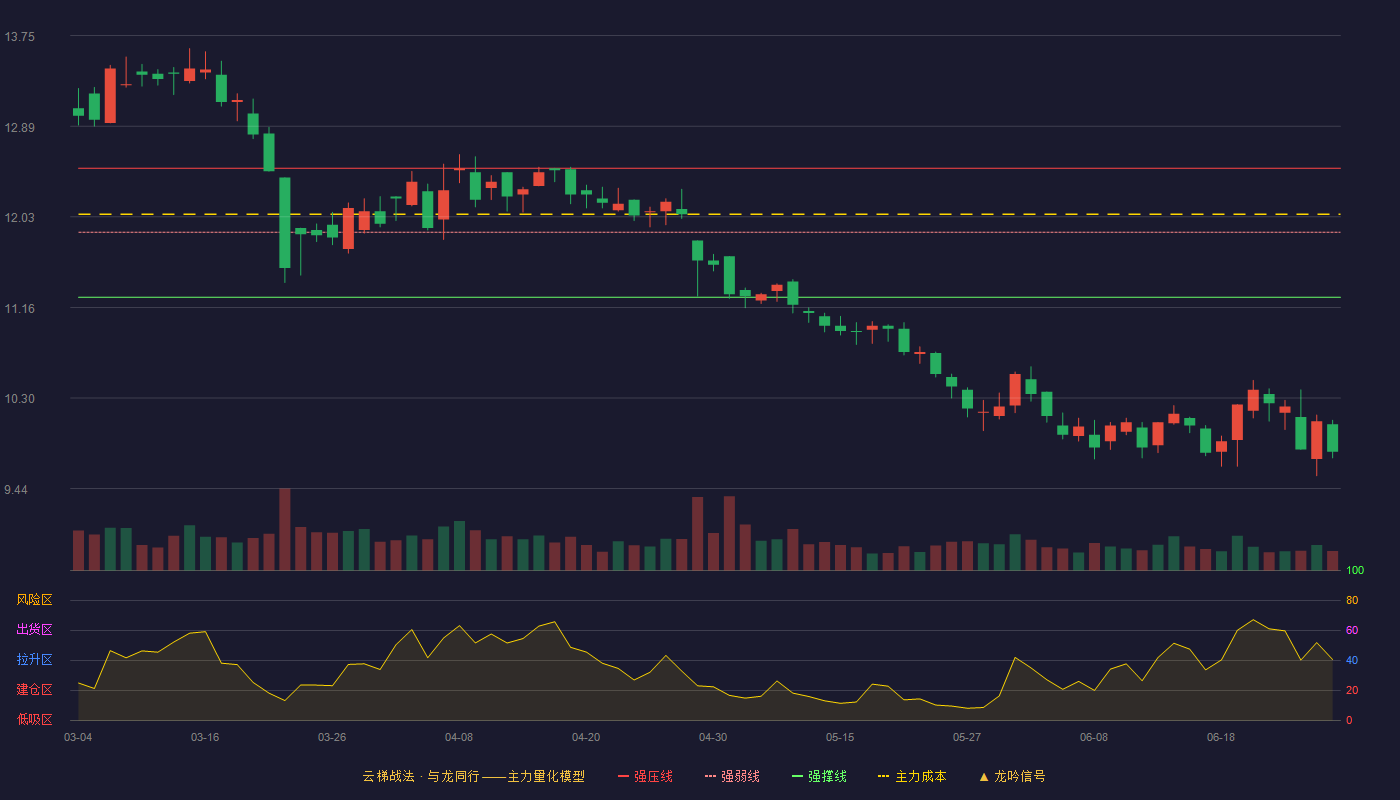Click the 拉升区 zone label
Viewport: 1400px width, 800px height.
tap(34, 660)
